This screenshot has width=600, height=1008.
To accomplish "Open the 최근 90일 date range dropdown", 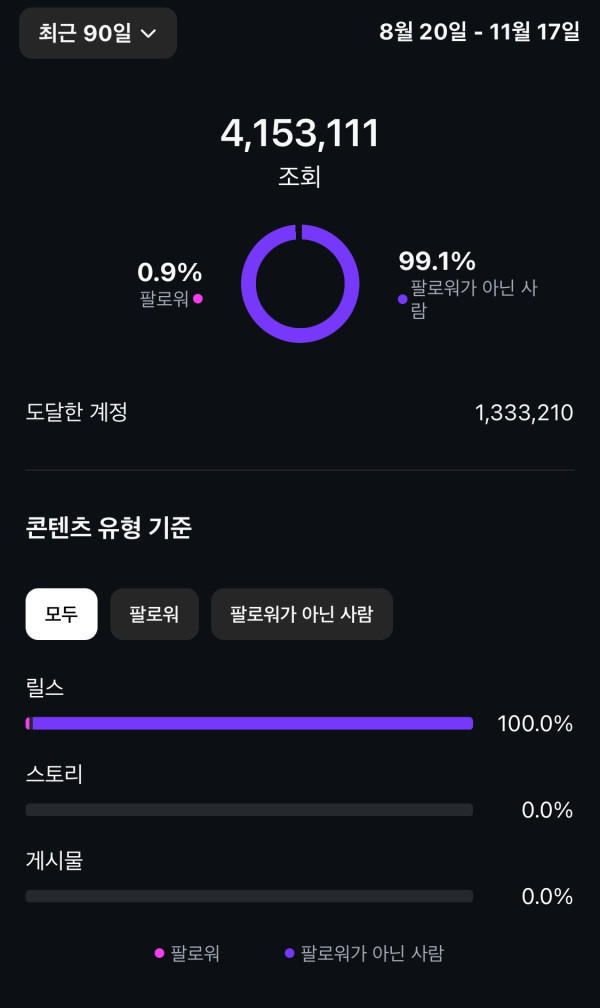I will (x=98, y=33).
